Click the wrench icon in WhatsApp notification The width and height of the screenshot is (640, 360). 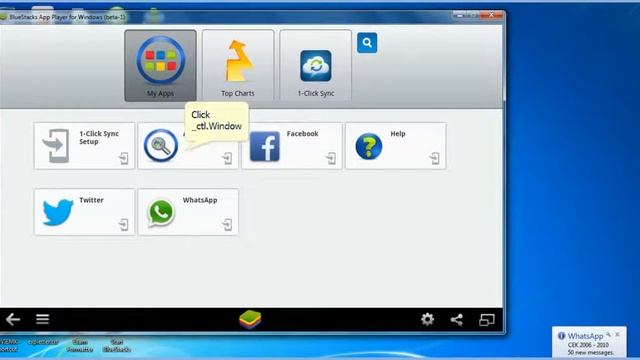(x=608, y=335)
